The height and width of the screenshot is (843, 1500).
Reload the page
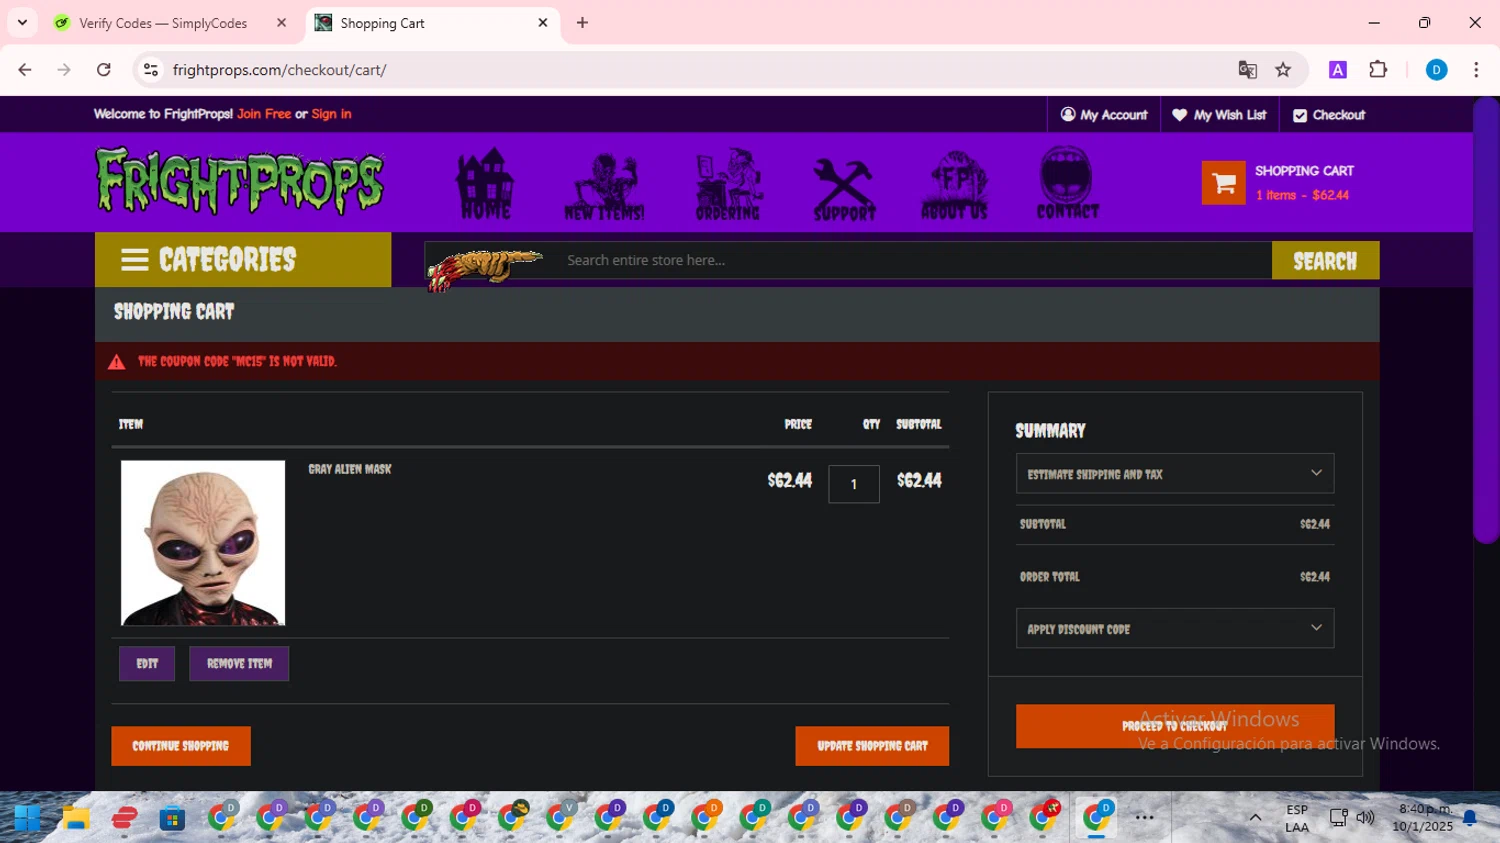(x=103, y=70)
